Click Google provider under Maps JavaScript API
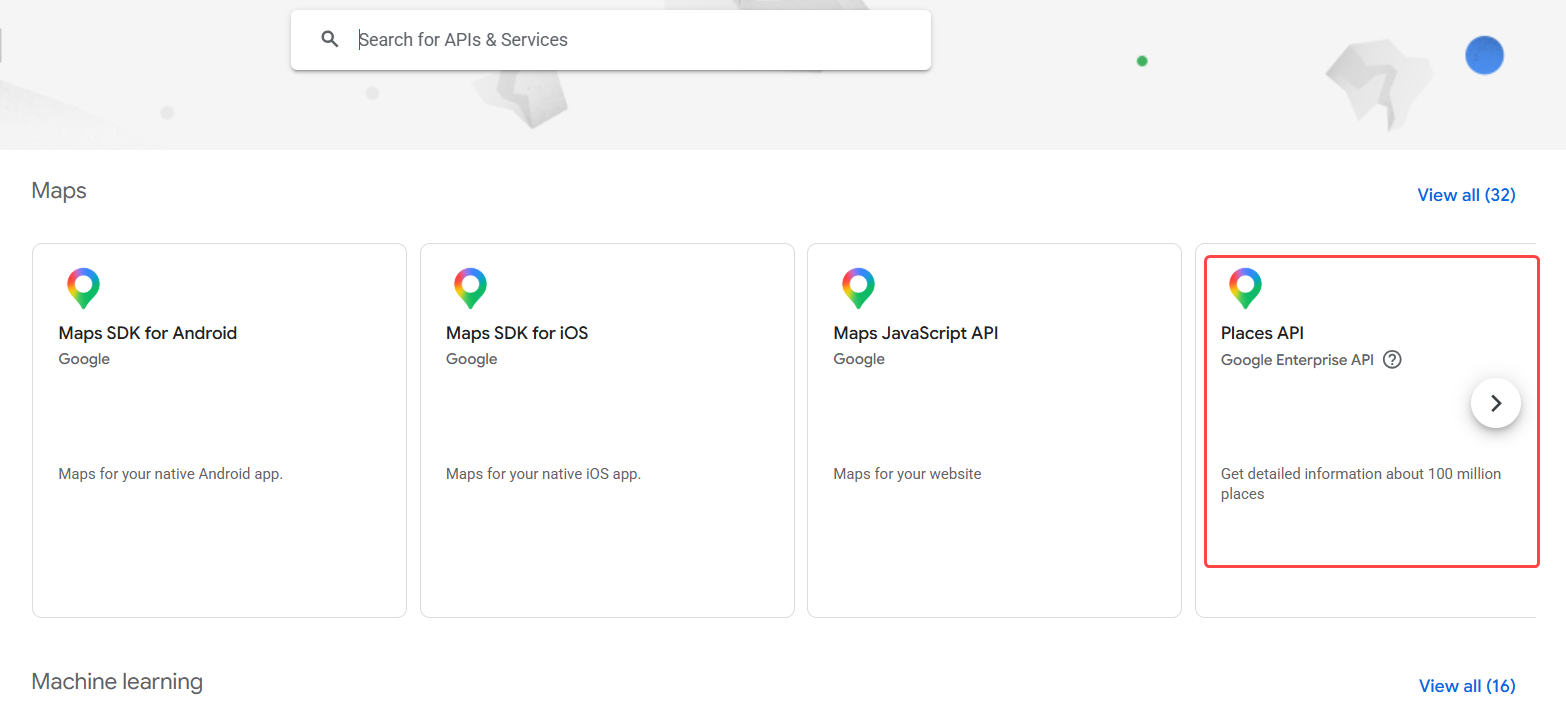Screen dimensions: 1566x719 [x=859, y=359]
